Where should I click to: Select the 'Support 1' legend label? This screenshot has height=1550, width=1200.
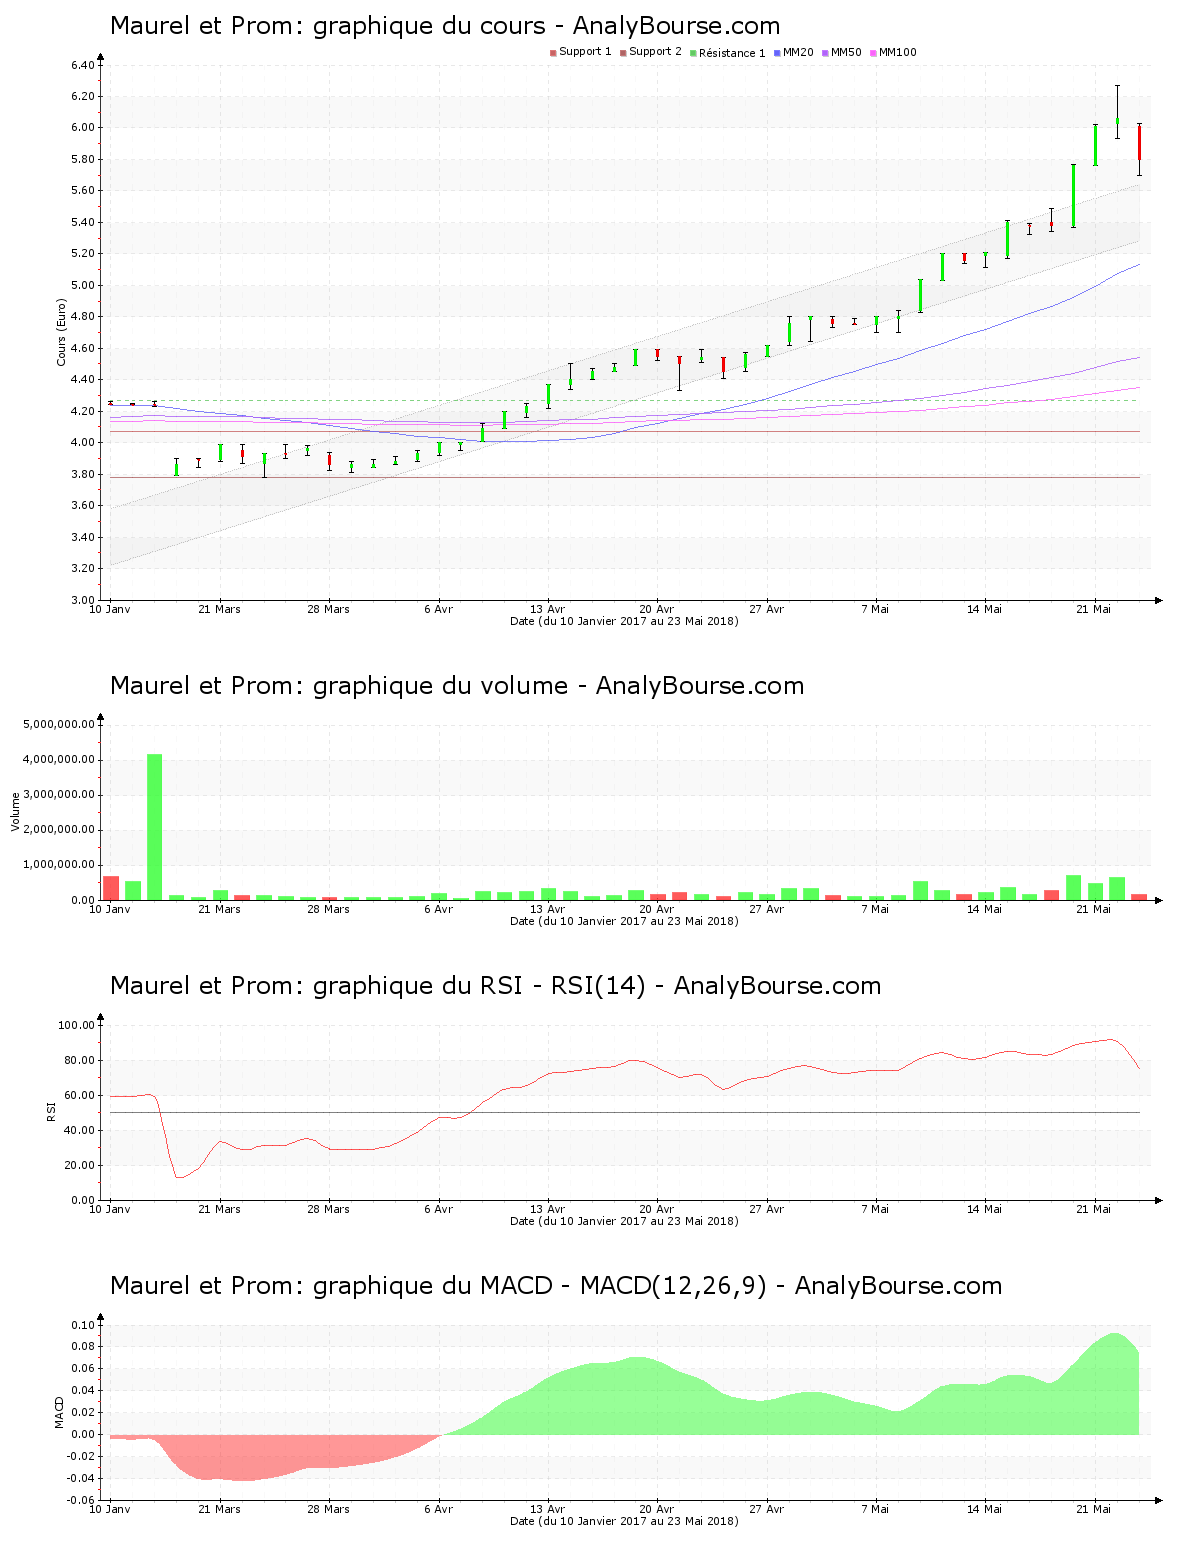(x=585, y=52)
